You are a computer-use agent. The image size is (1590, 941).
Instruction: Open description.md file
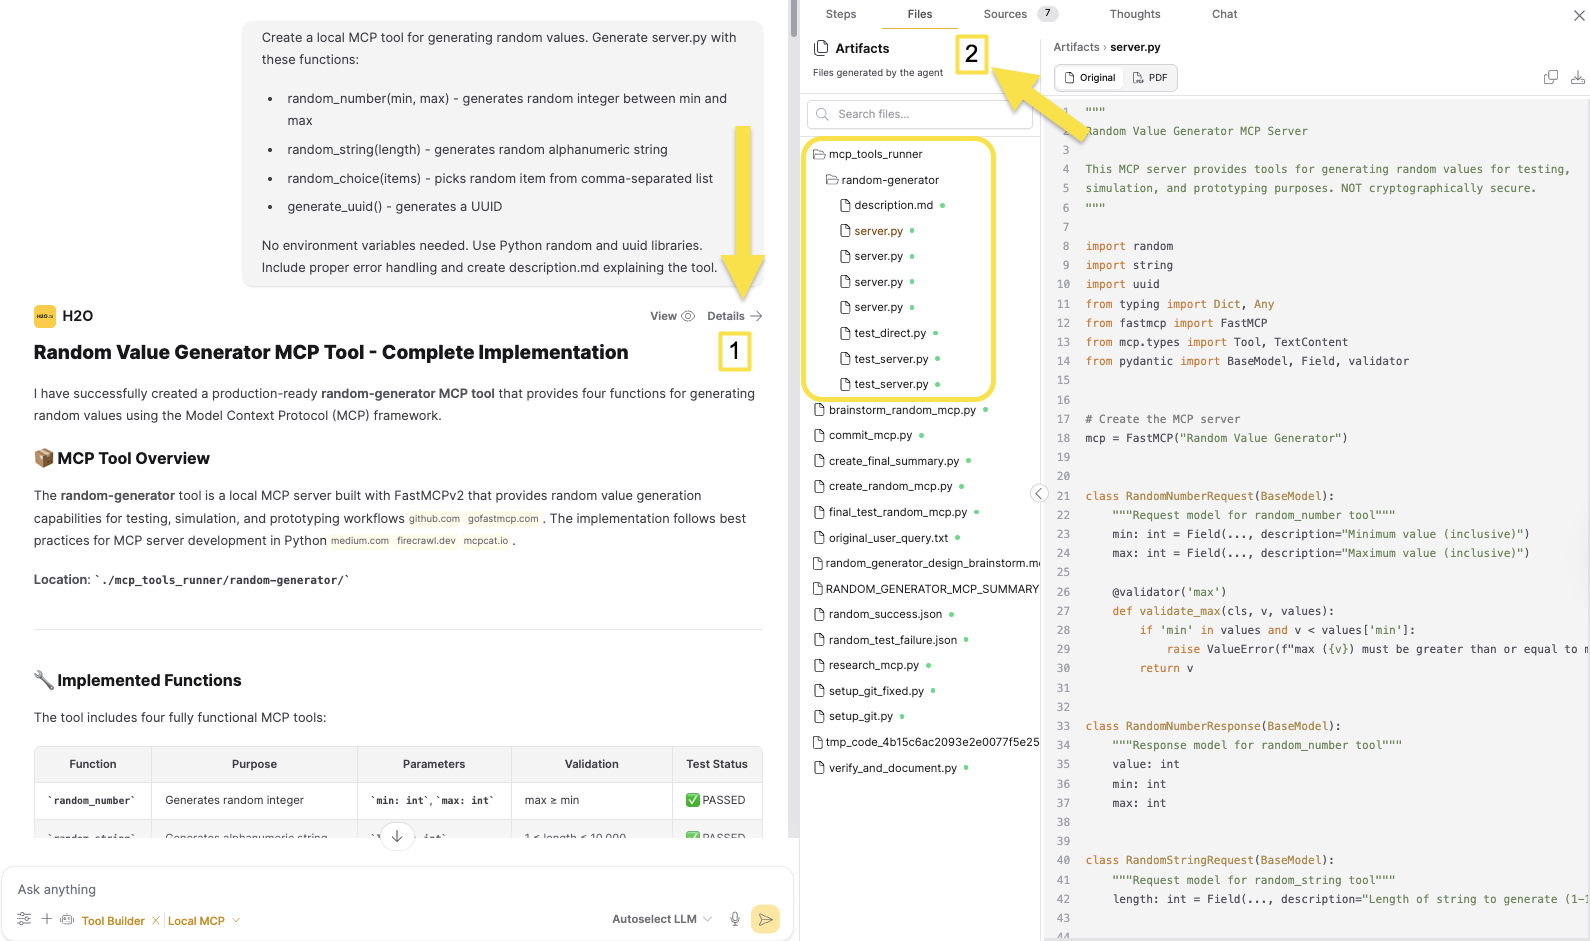pos(893,205)
